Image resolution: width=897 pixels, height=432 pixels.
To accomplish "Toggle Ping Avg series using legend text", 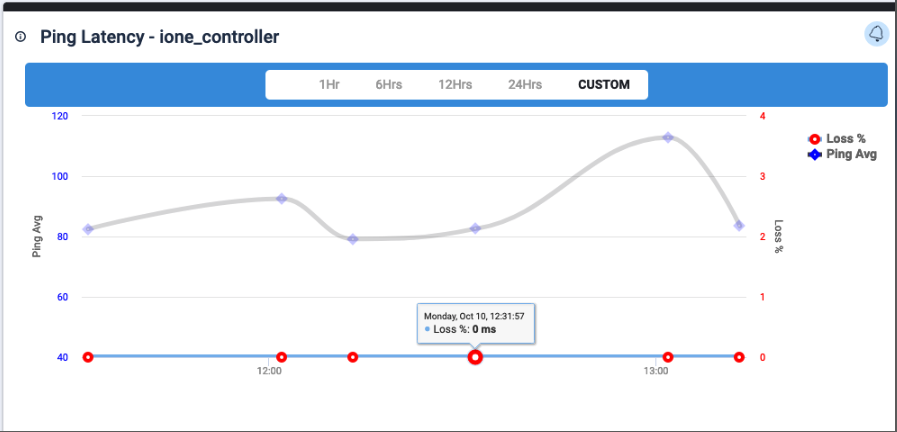I will click(851, 155).
